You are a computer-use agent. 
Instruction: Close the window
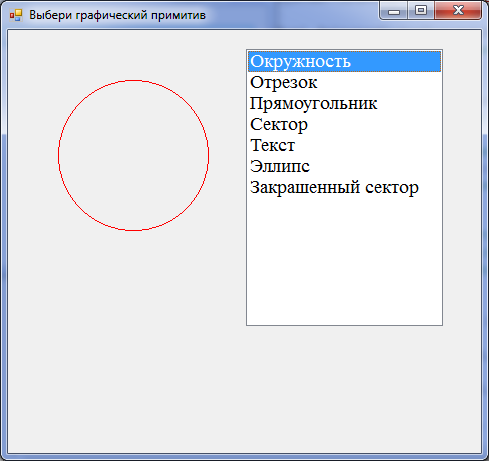coord(458,11)
